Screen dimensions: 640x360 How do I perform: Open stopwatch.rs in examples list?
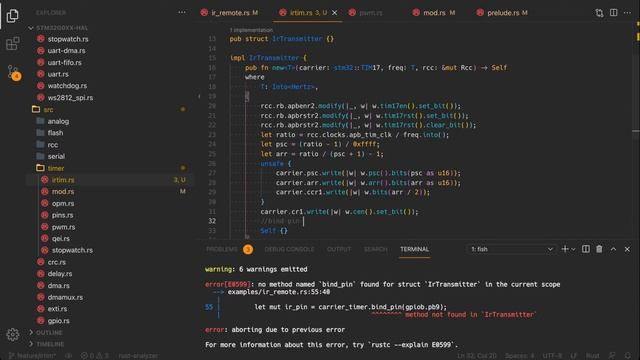68,39
